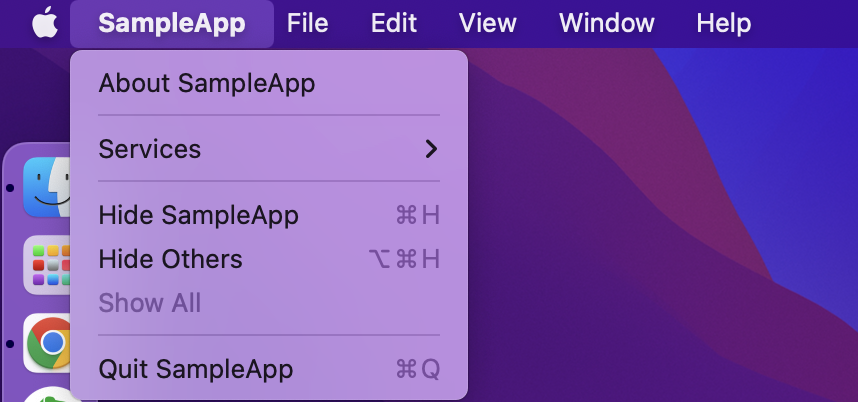Screen dimensions: 858x402
Task: Open the Apple menu
Action: click(x=45, y=23)
